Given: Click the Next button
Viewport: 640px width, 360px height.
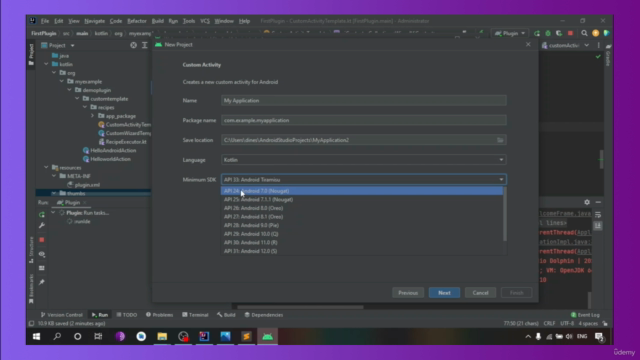Looking at the screenshot, I should [x=444, y=293].
